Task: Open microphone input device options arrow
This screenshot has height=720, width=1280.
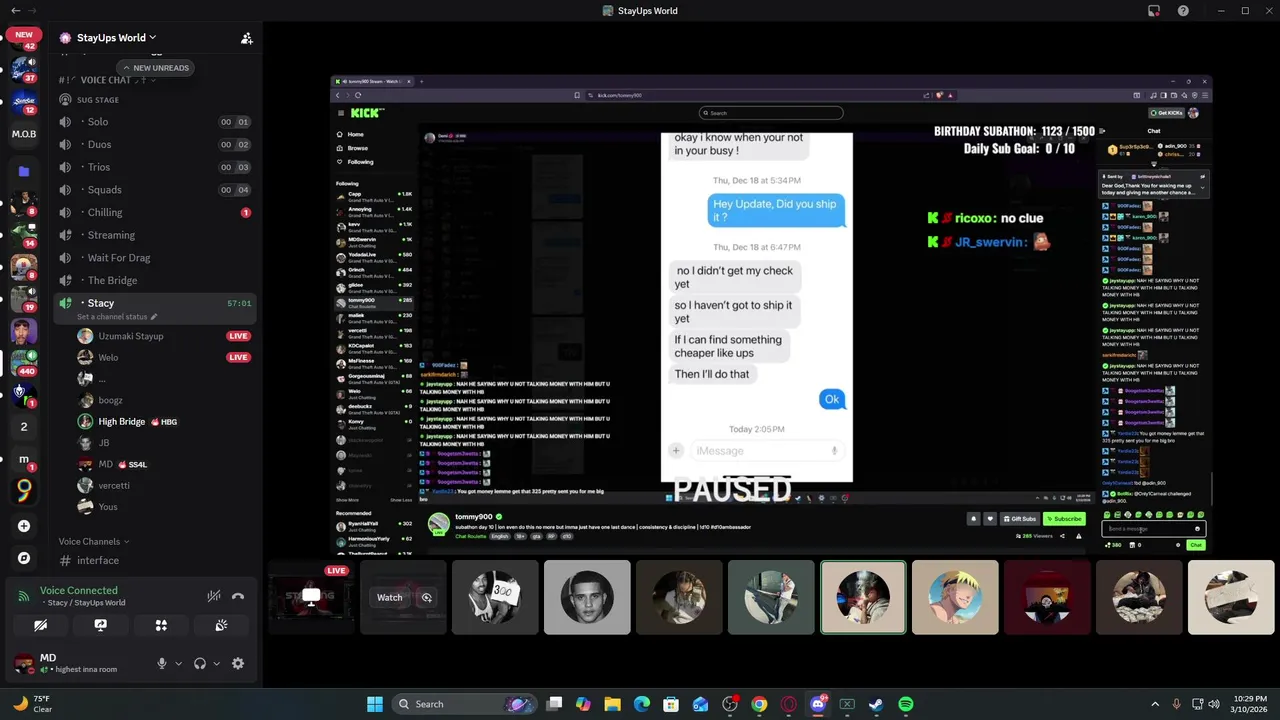Action: 179,663
